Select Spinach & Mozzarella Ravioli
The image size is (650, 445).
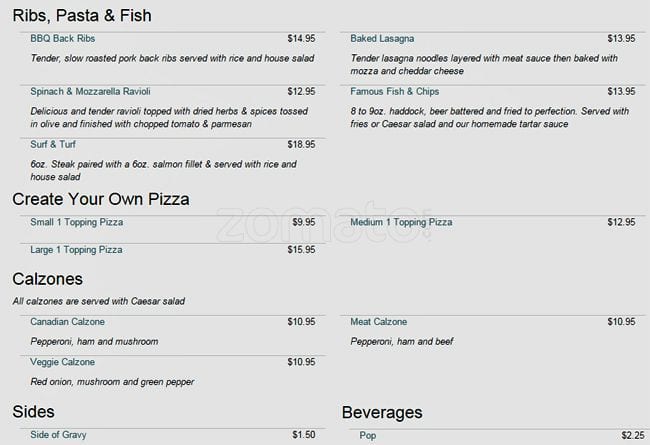click(90, 91)
